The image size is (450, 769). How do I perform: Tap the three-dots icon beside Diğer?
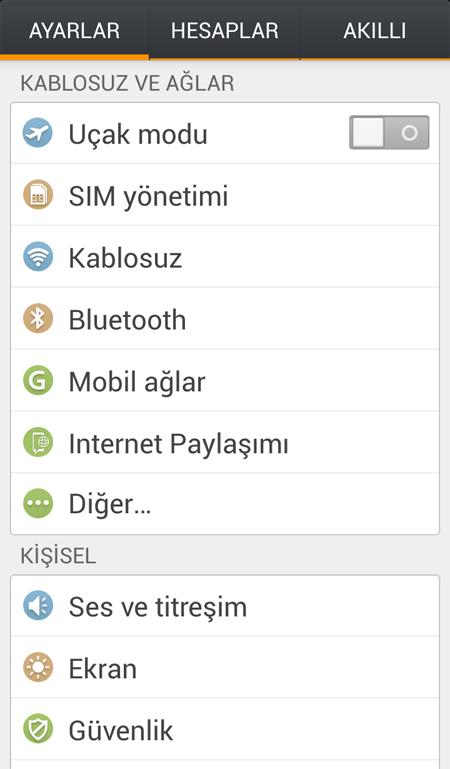click(x=38, y=503)
